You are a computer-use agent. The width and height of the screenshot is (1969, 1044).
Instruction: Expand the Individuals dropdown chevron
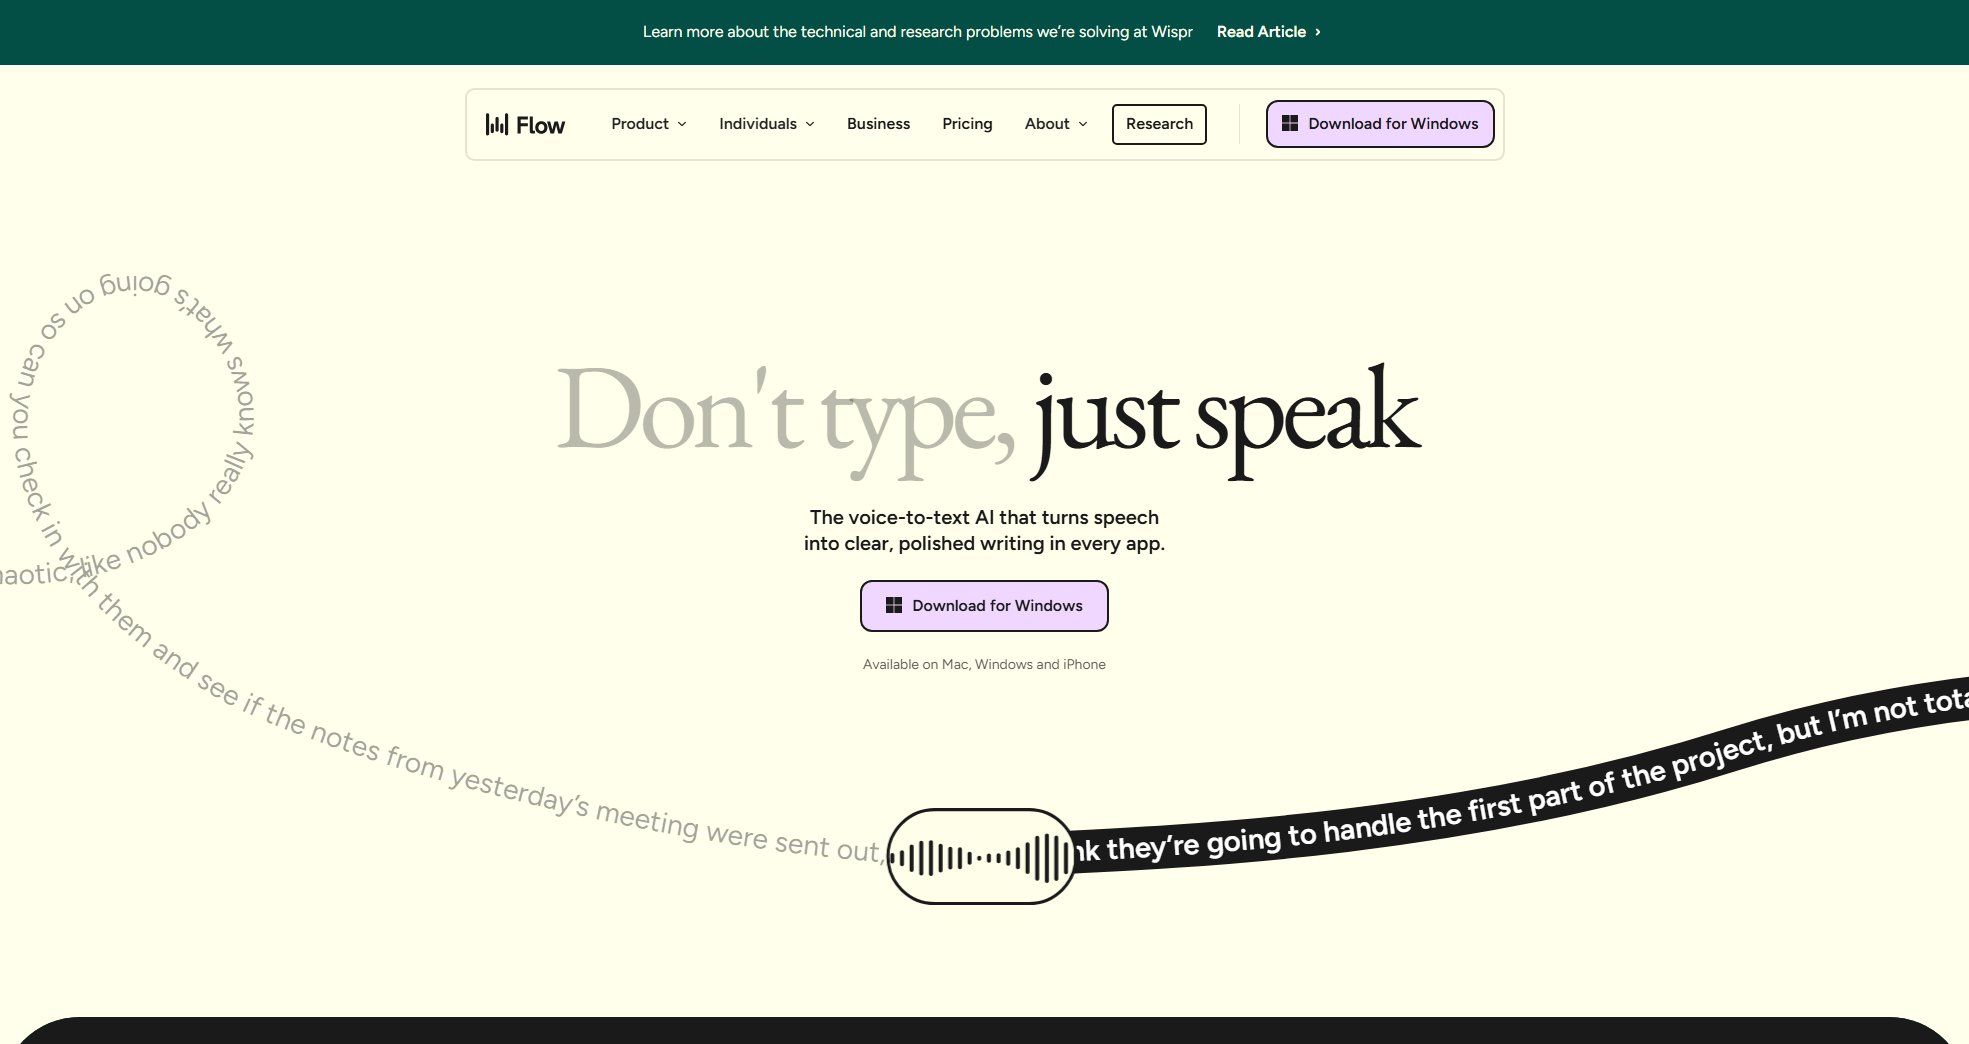[x=810, y=124]
